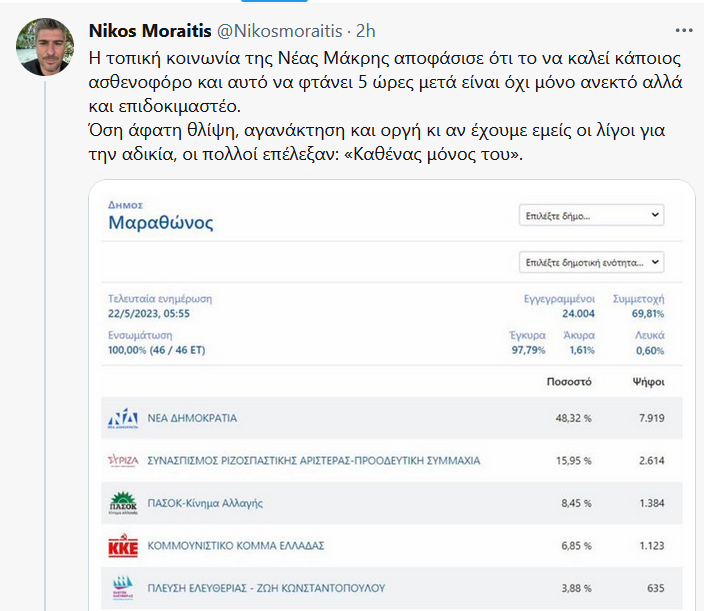Click the 22/5/2023, 05:55 update timestamp
Image resolution: width=704 pixels, height=611 pixels.
[x=149, y=314]
